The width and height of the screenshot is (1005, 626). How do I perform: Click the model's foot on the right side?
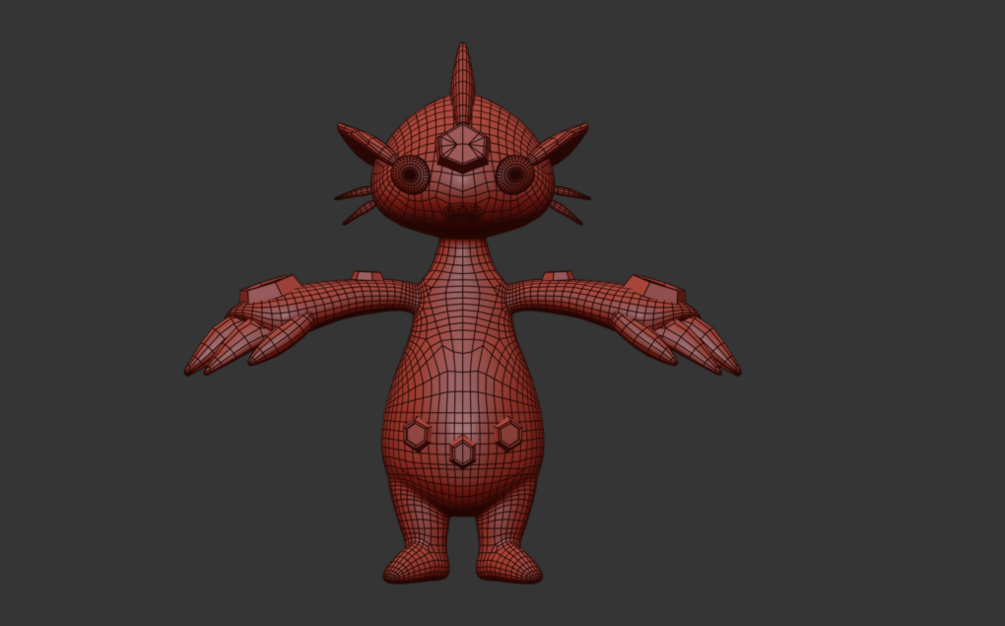[510, 562]
